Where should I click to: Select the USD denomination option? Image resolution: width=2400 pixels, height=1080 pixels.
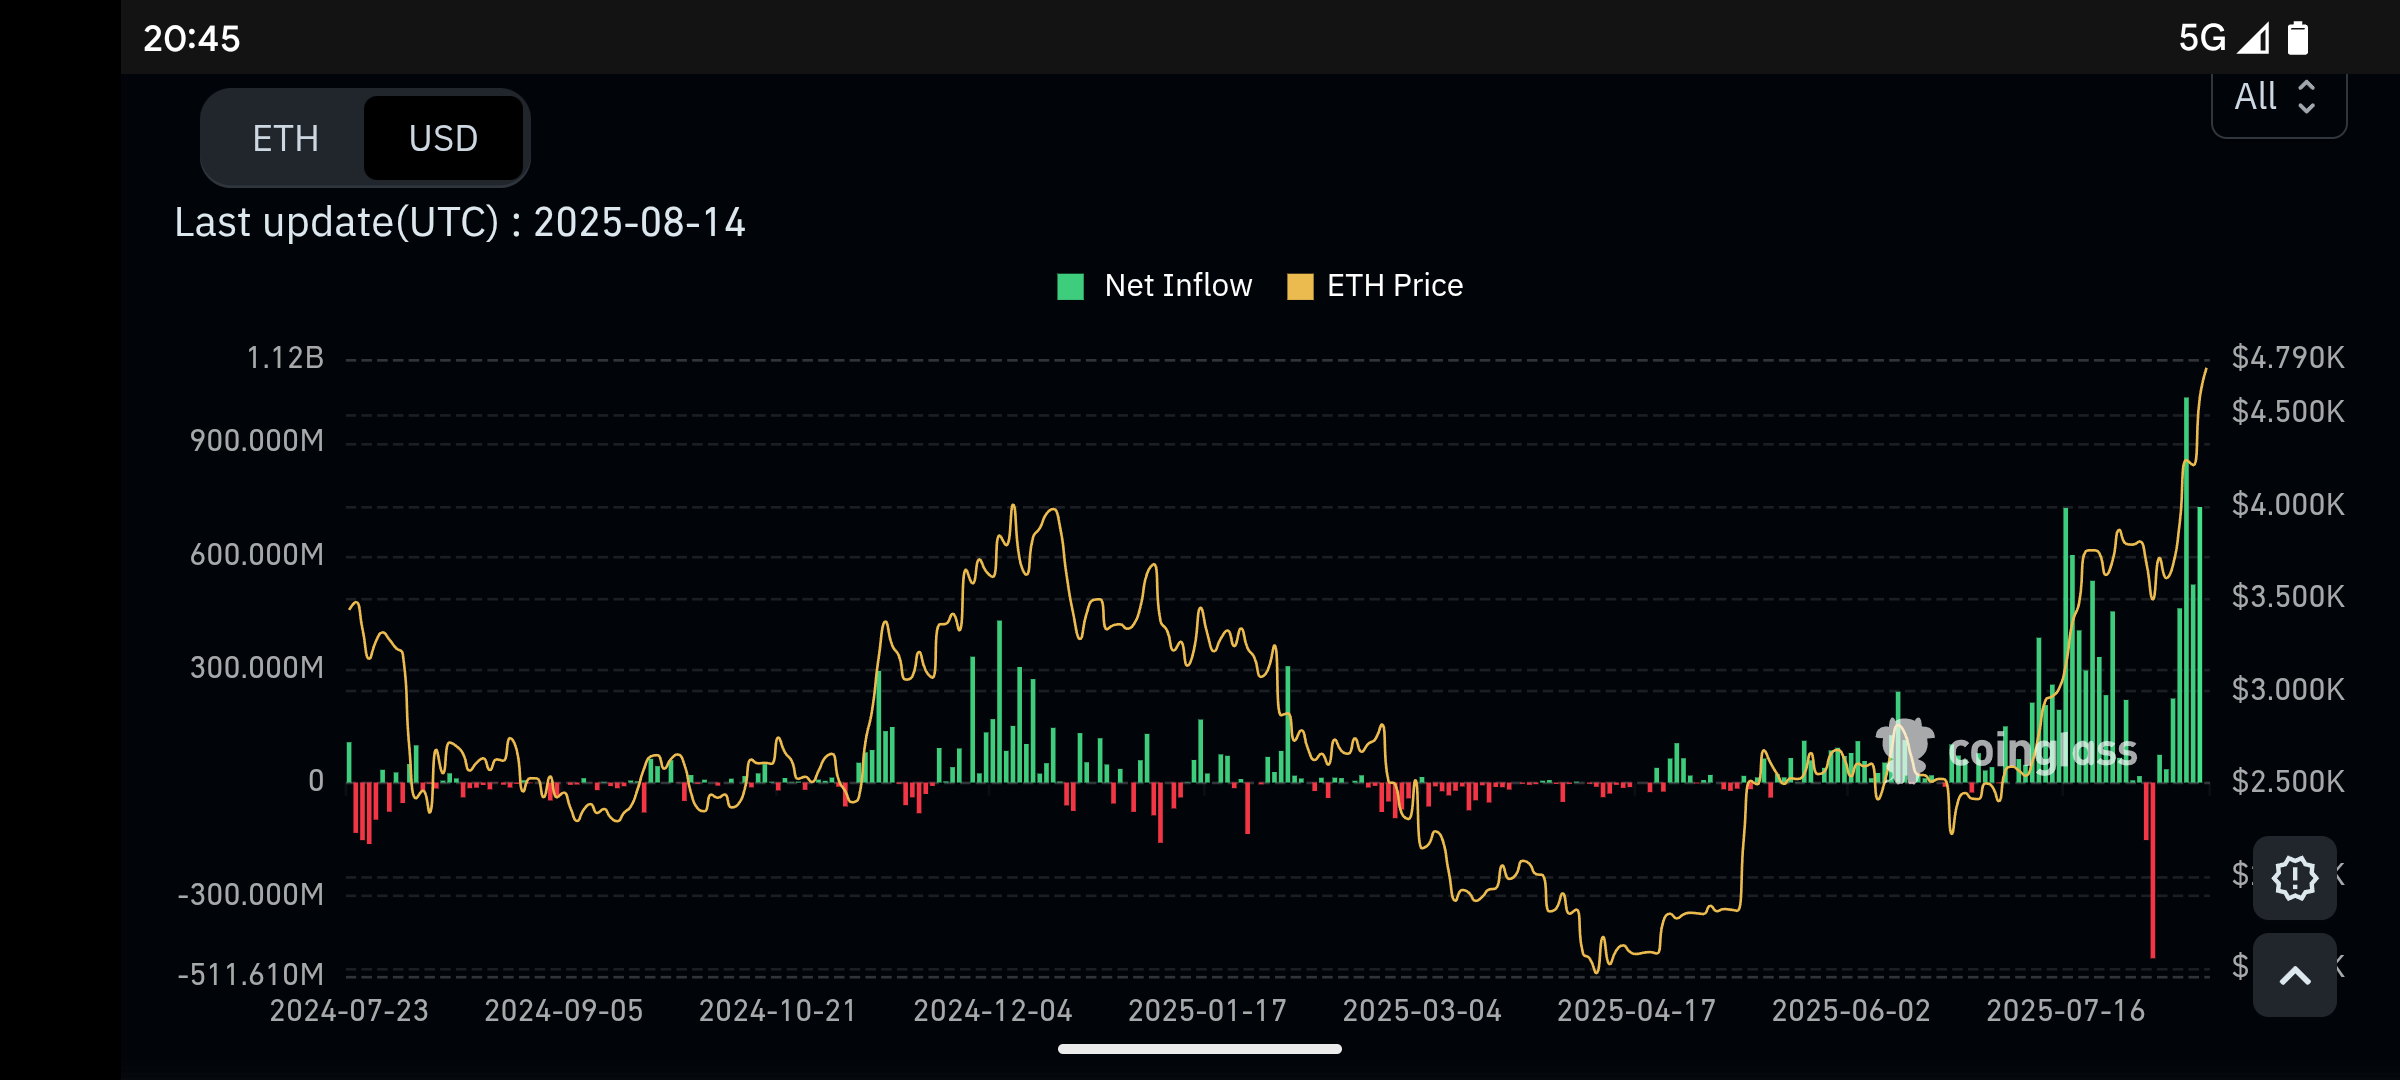(443, 138)
